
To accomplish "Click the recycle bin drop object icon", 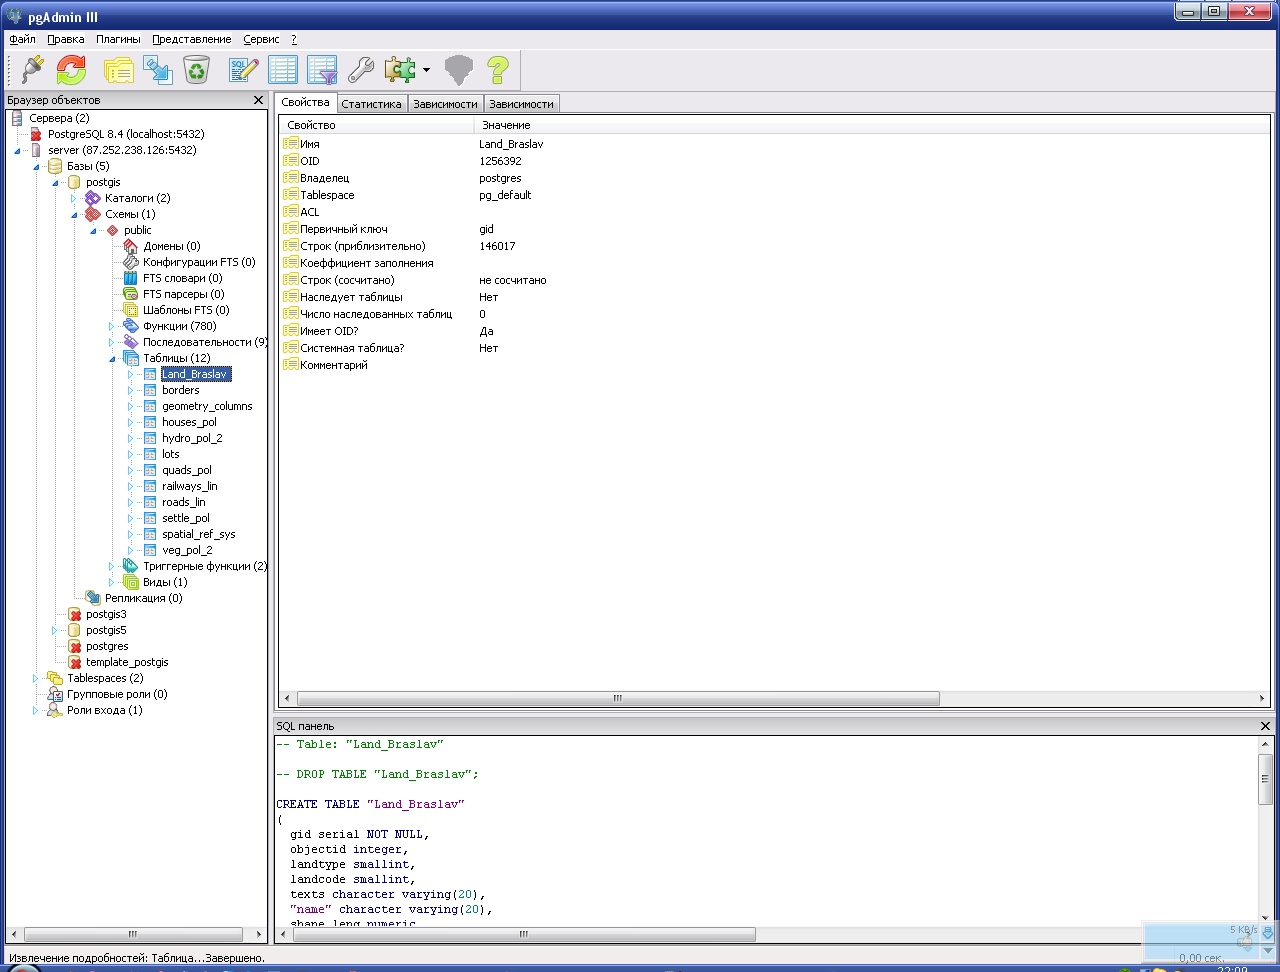I will click(x=196, y=69).
